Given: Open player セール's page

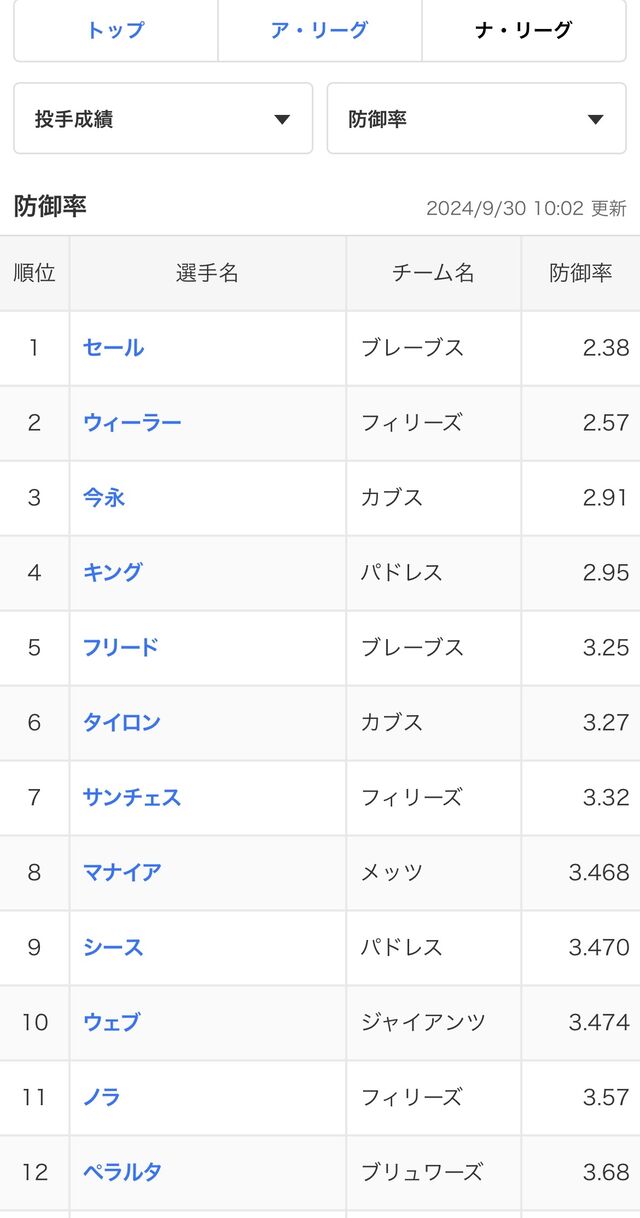Looking at the screenshot, I should pyautogui.click(x=114, y=348).
